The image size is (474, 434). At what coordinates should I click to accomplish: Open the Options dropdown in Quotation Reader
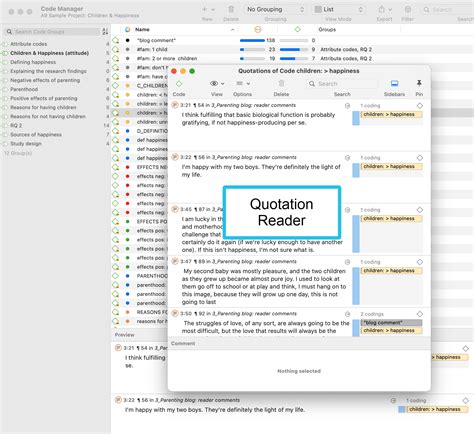pyautogui.click(x=243, y=83)
